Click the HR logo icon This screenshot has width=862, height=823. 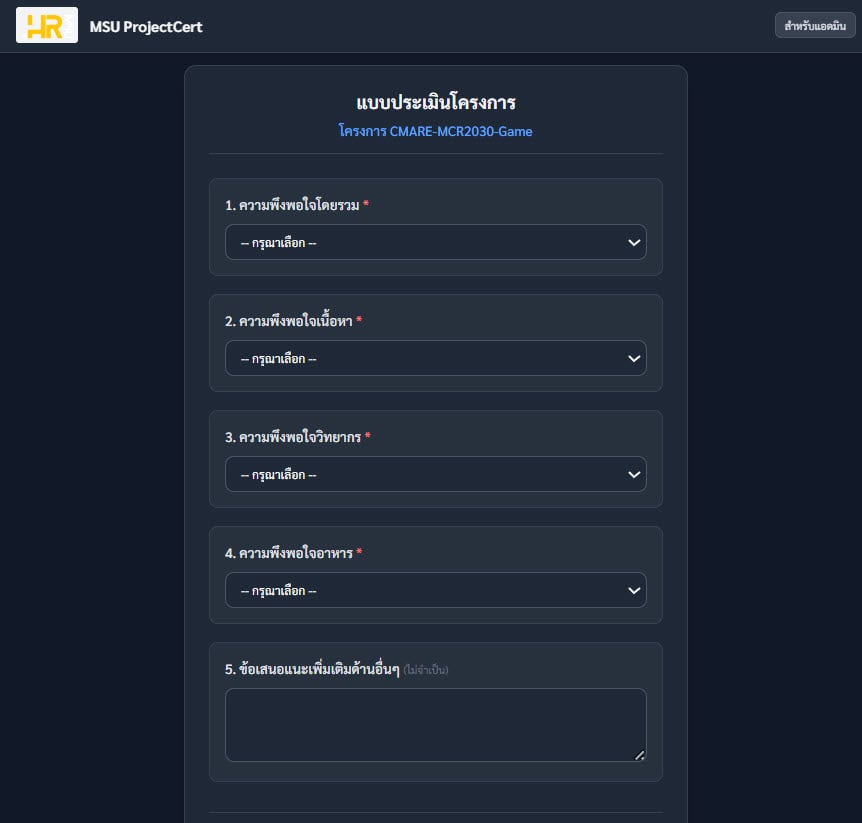point(47,26)
